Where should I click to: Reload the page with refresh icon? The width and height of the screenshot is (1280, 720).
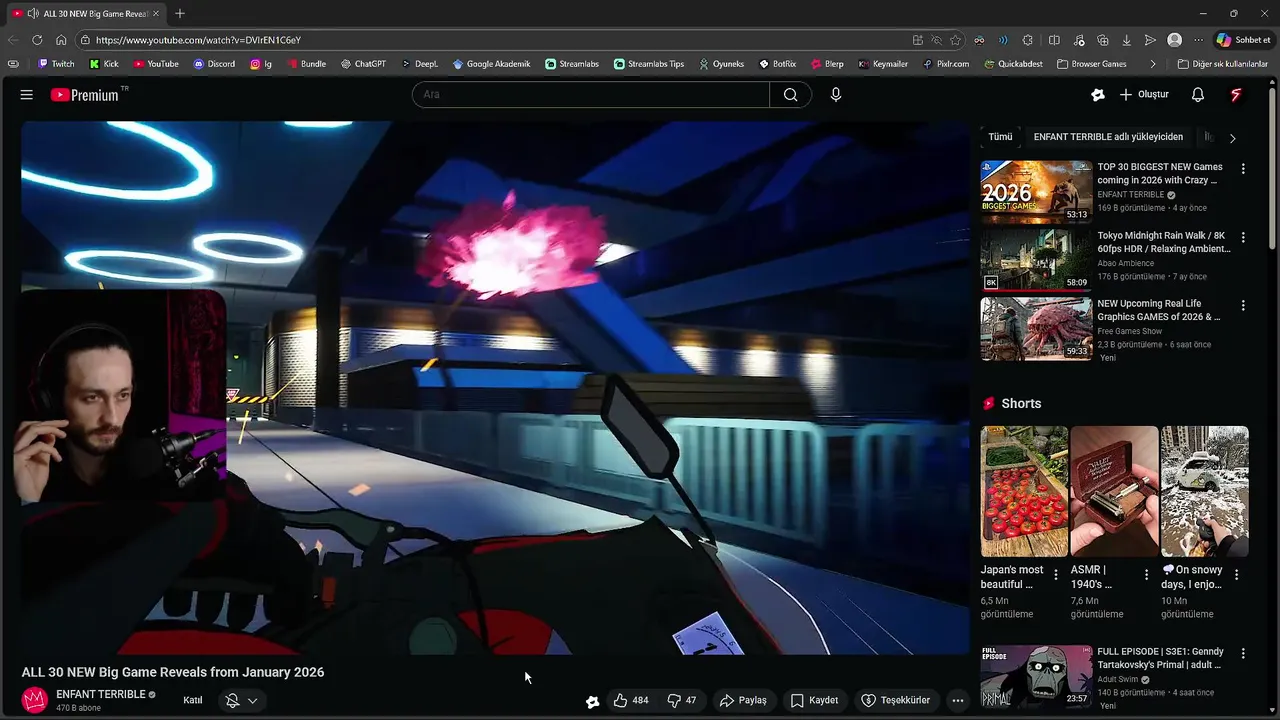pos(37,40)
